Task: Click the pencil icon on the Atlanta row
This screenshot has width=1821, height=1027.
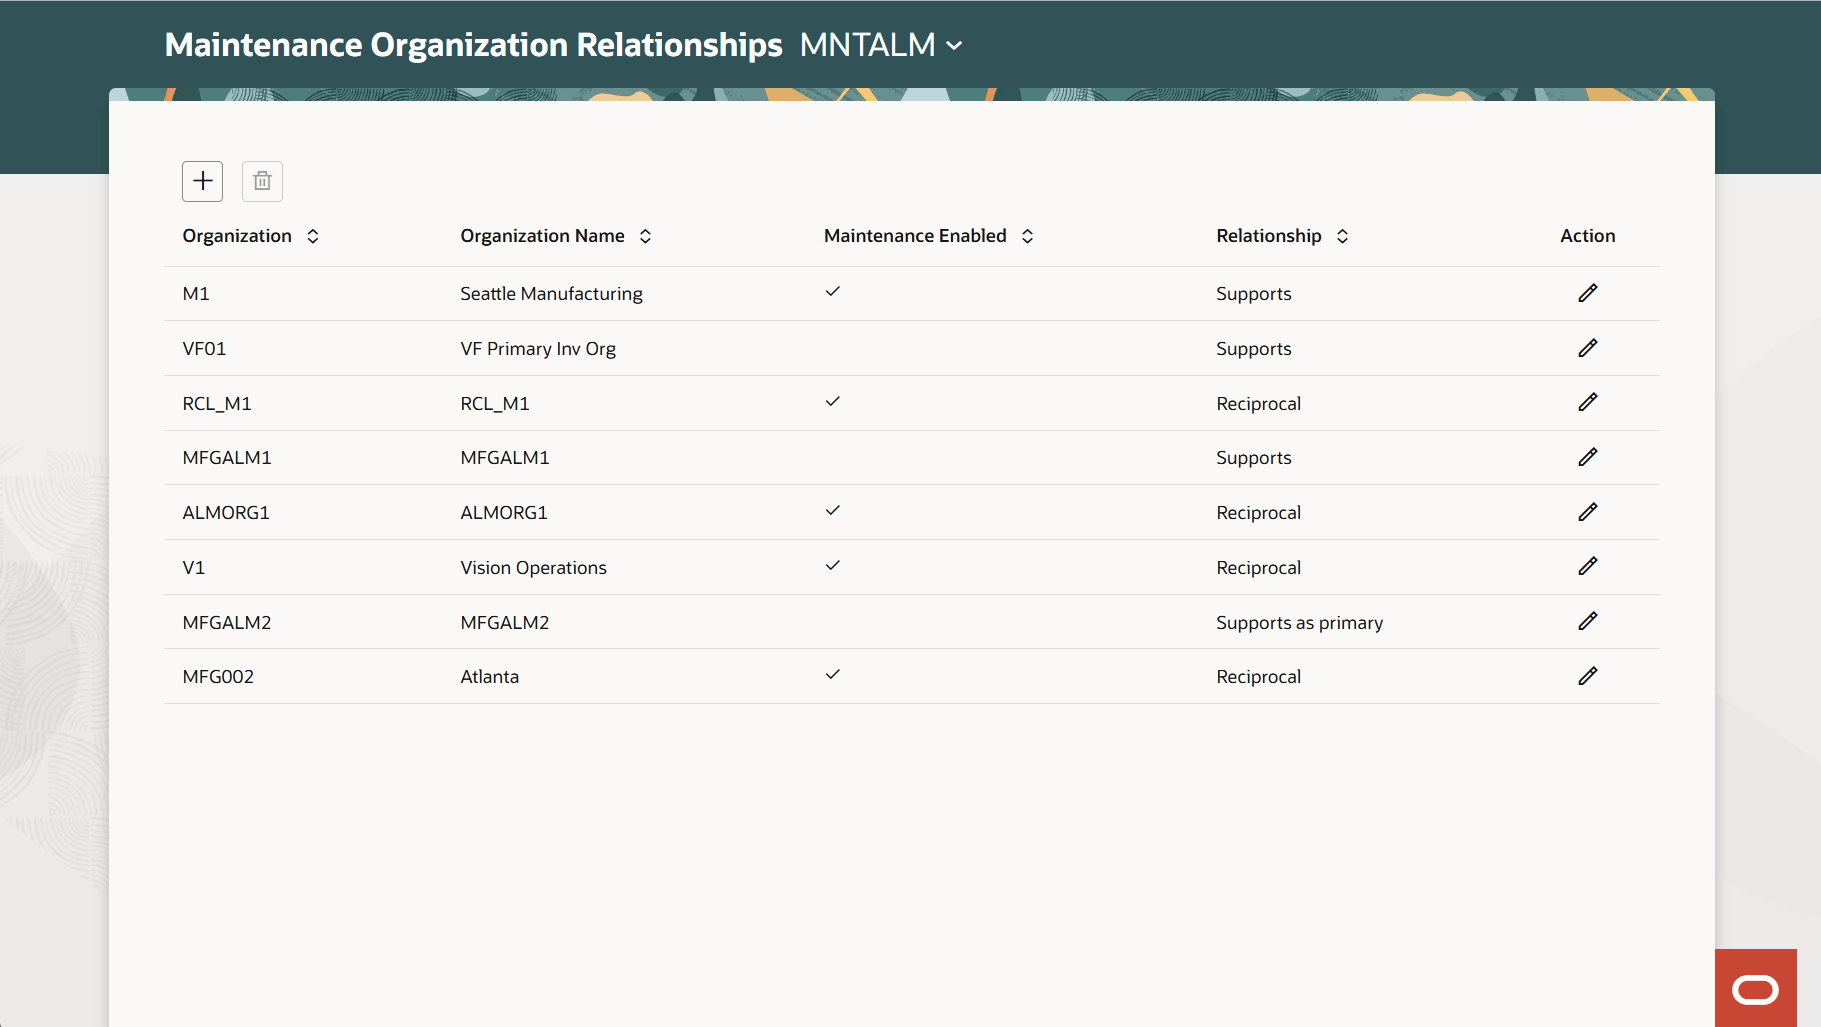Action: (x=1588, y=676)
